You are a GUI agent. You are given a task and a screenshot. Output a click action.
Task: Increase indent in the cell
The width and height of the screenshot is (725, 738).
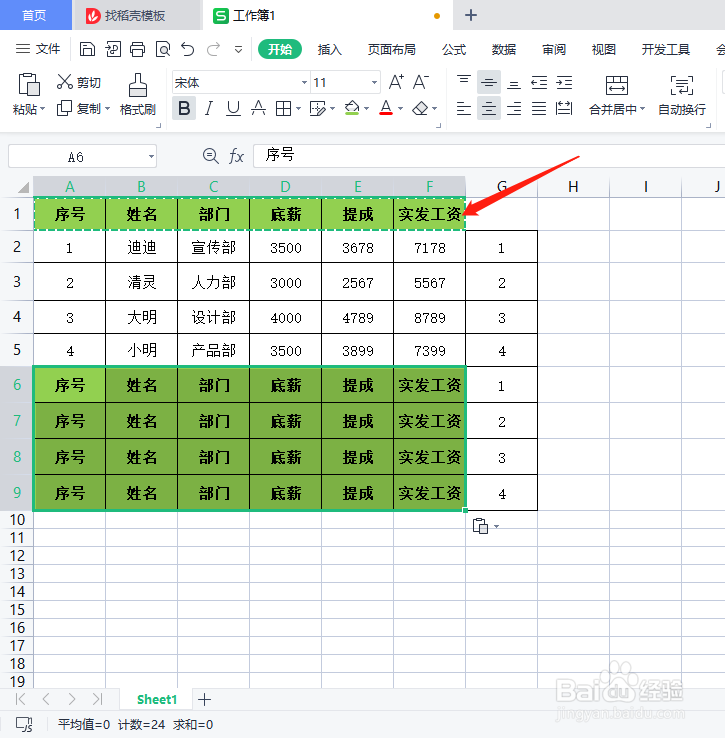(x=564, y=83)
